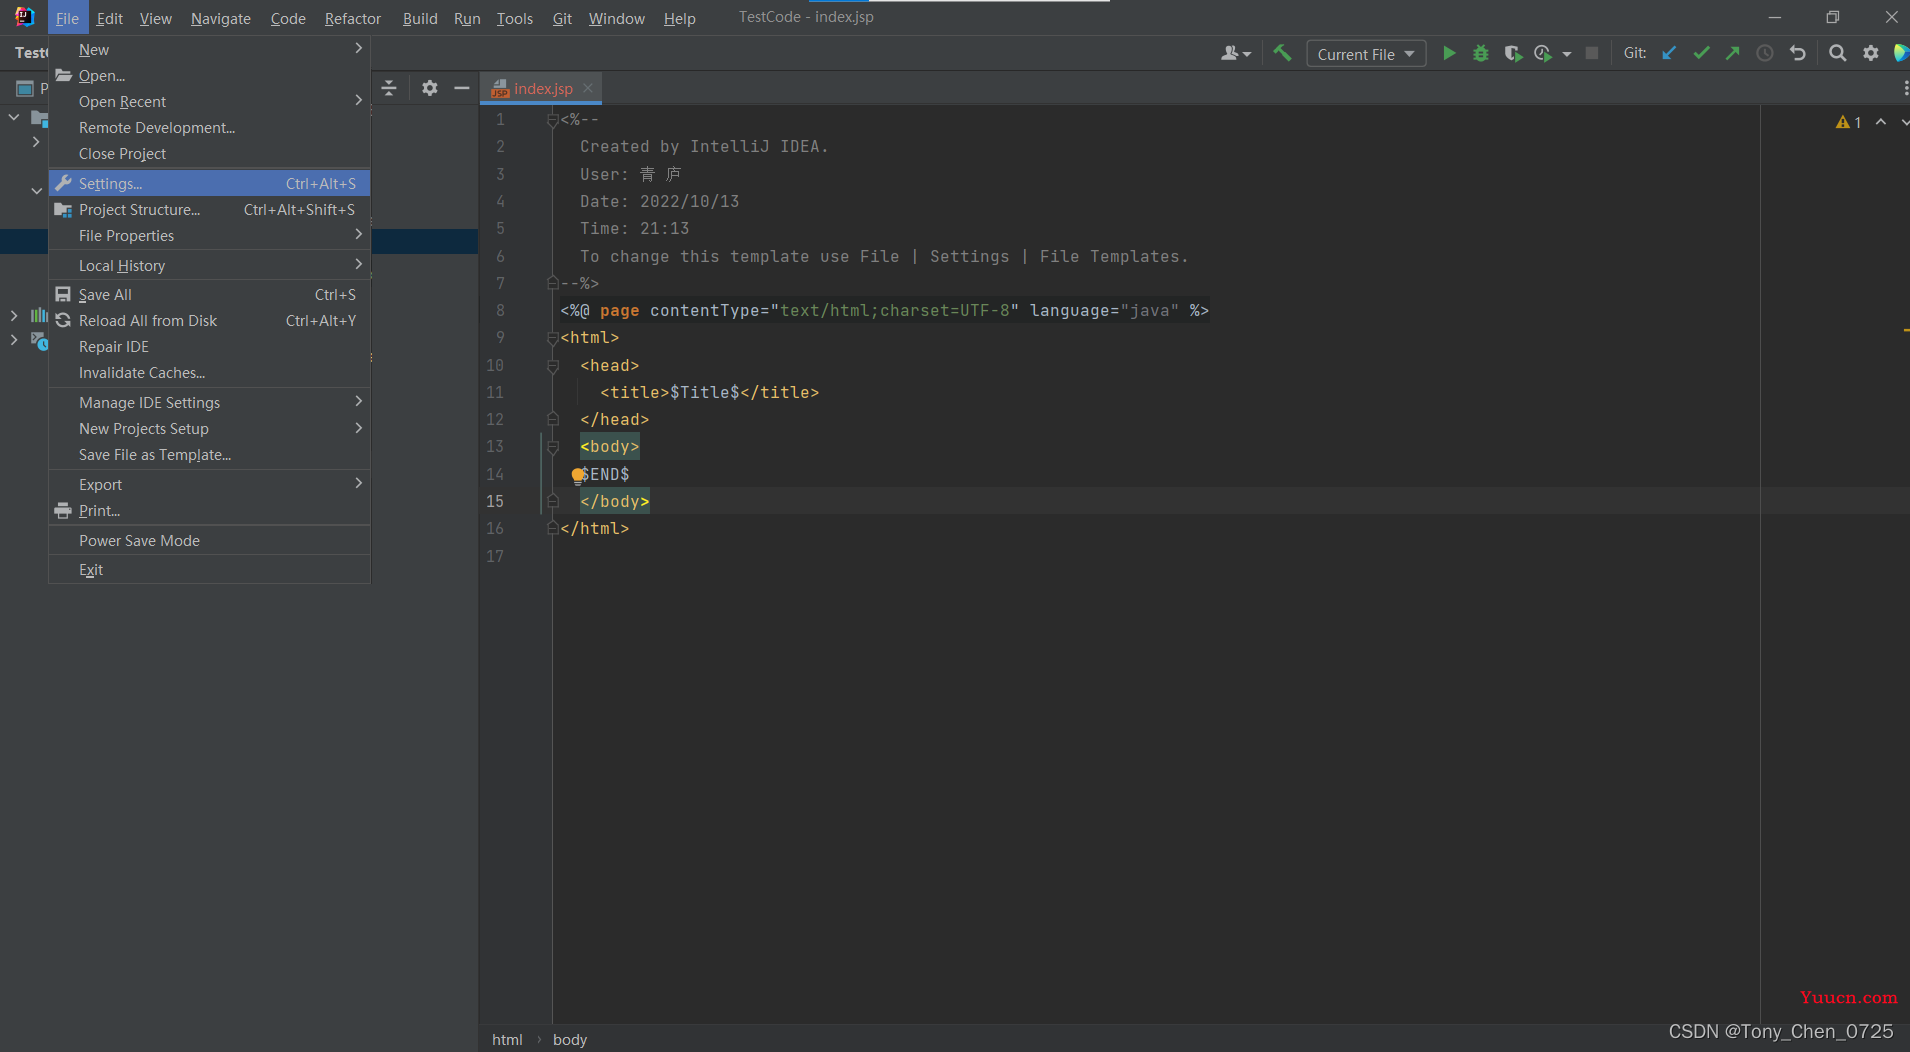
Task: Choose Close Project in the File menu
Action: [x=210, y=153]
